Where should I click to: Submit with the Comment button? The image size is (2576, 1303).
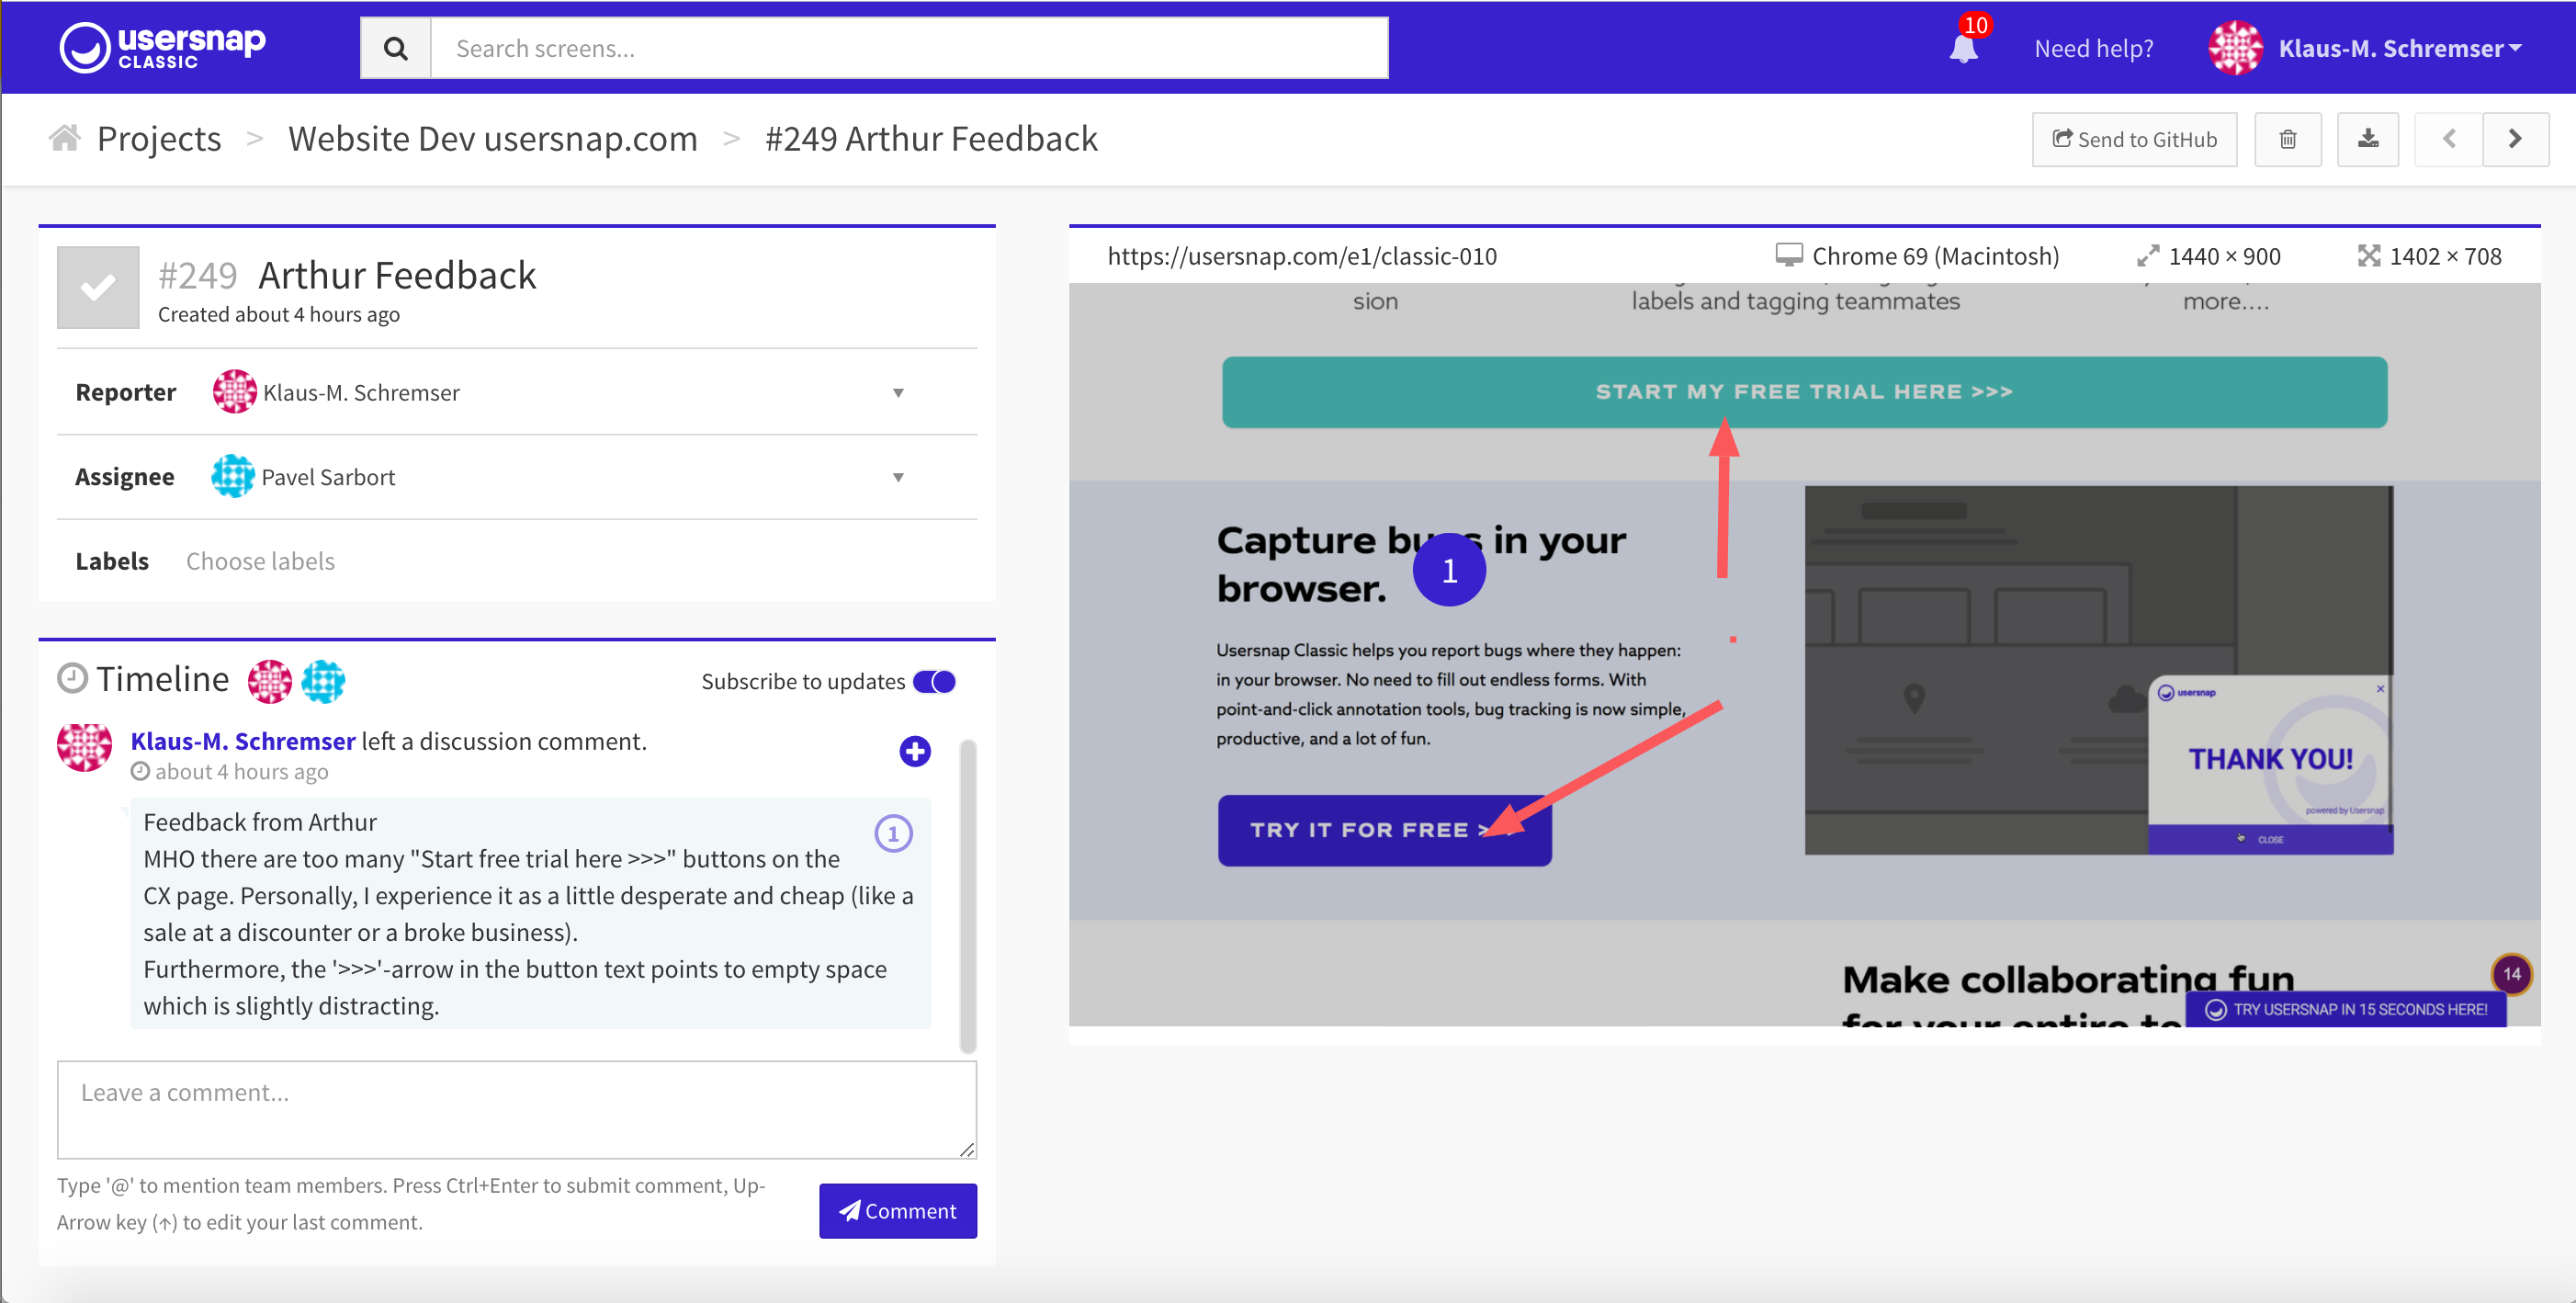897,1211
